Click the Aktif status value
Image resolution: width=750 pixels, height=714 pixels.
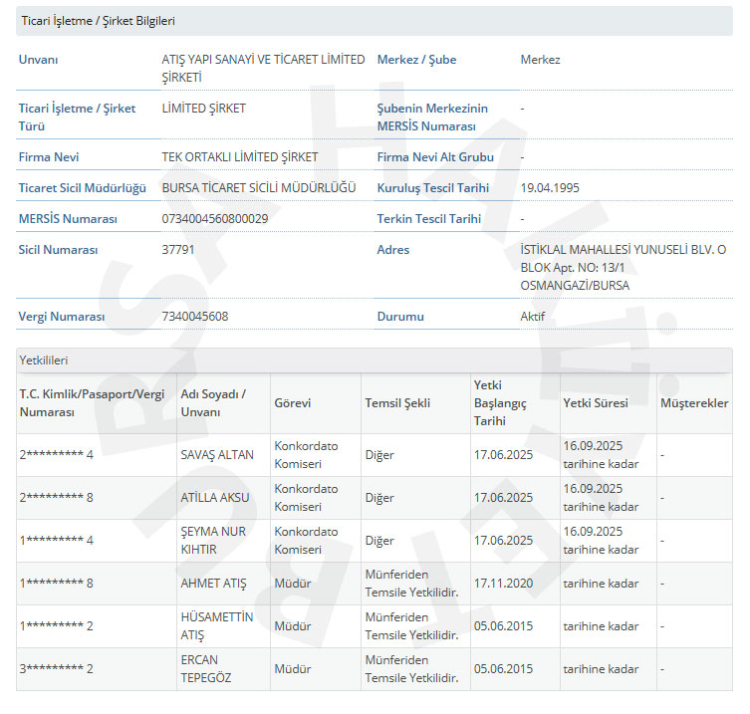click(533, 316)
